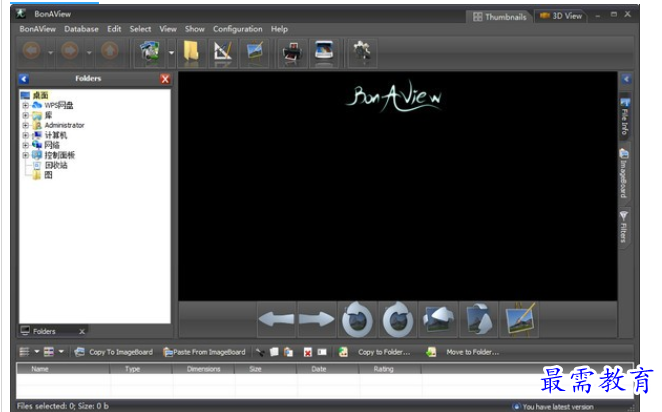
Task: Open the Database menu
Action: (81, 29)
